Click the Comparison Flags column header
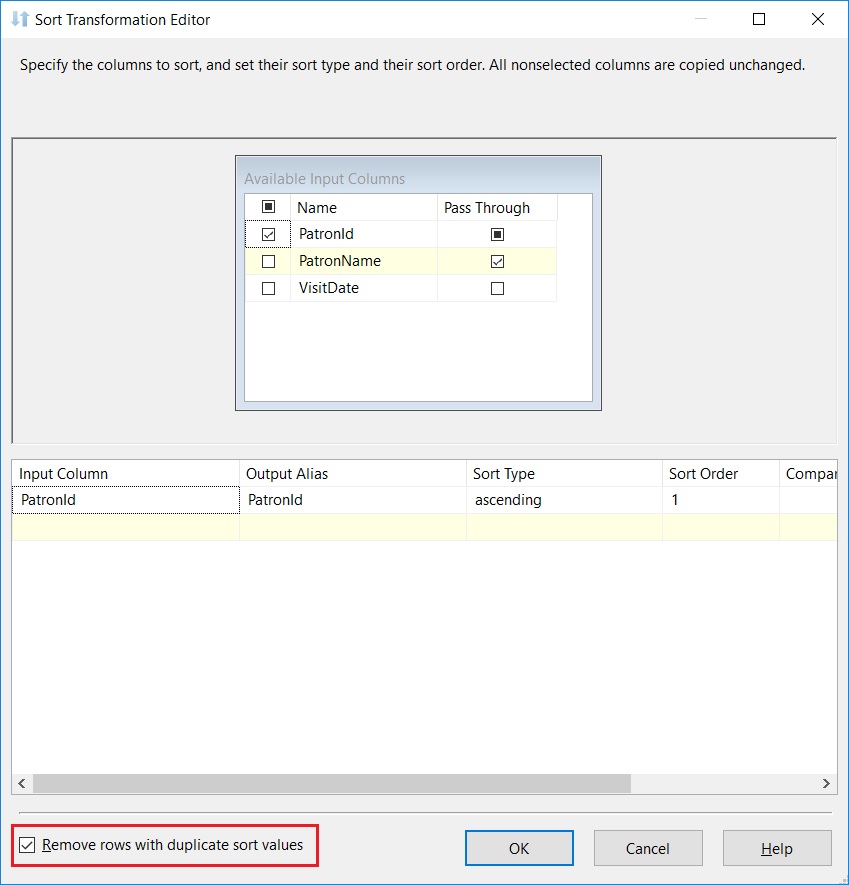The height and width of the screenshot is (885, 849). tap(812, 473)
